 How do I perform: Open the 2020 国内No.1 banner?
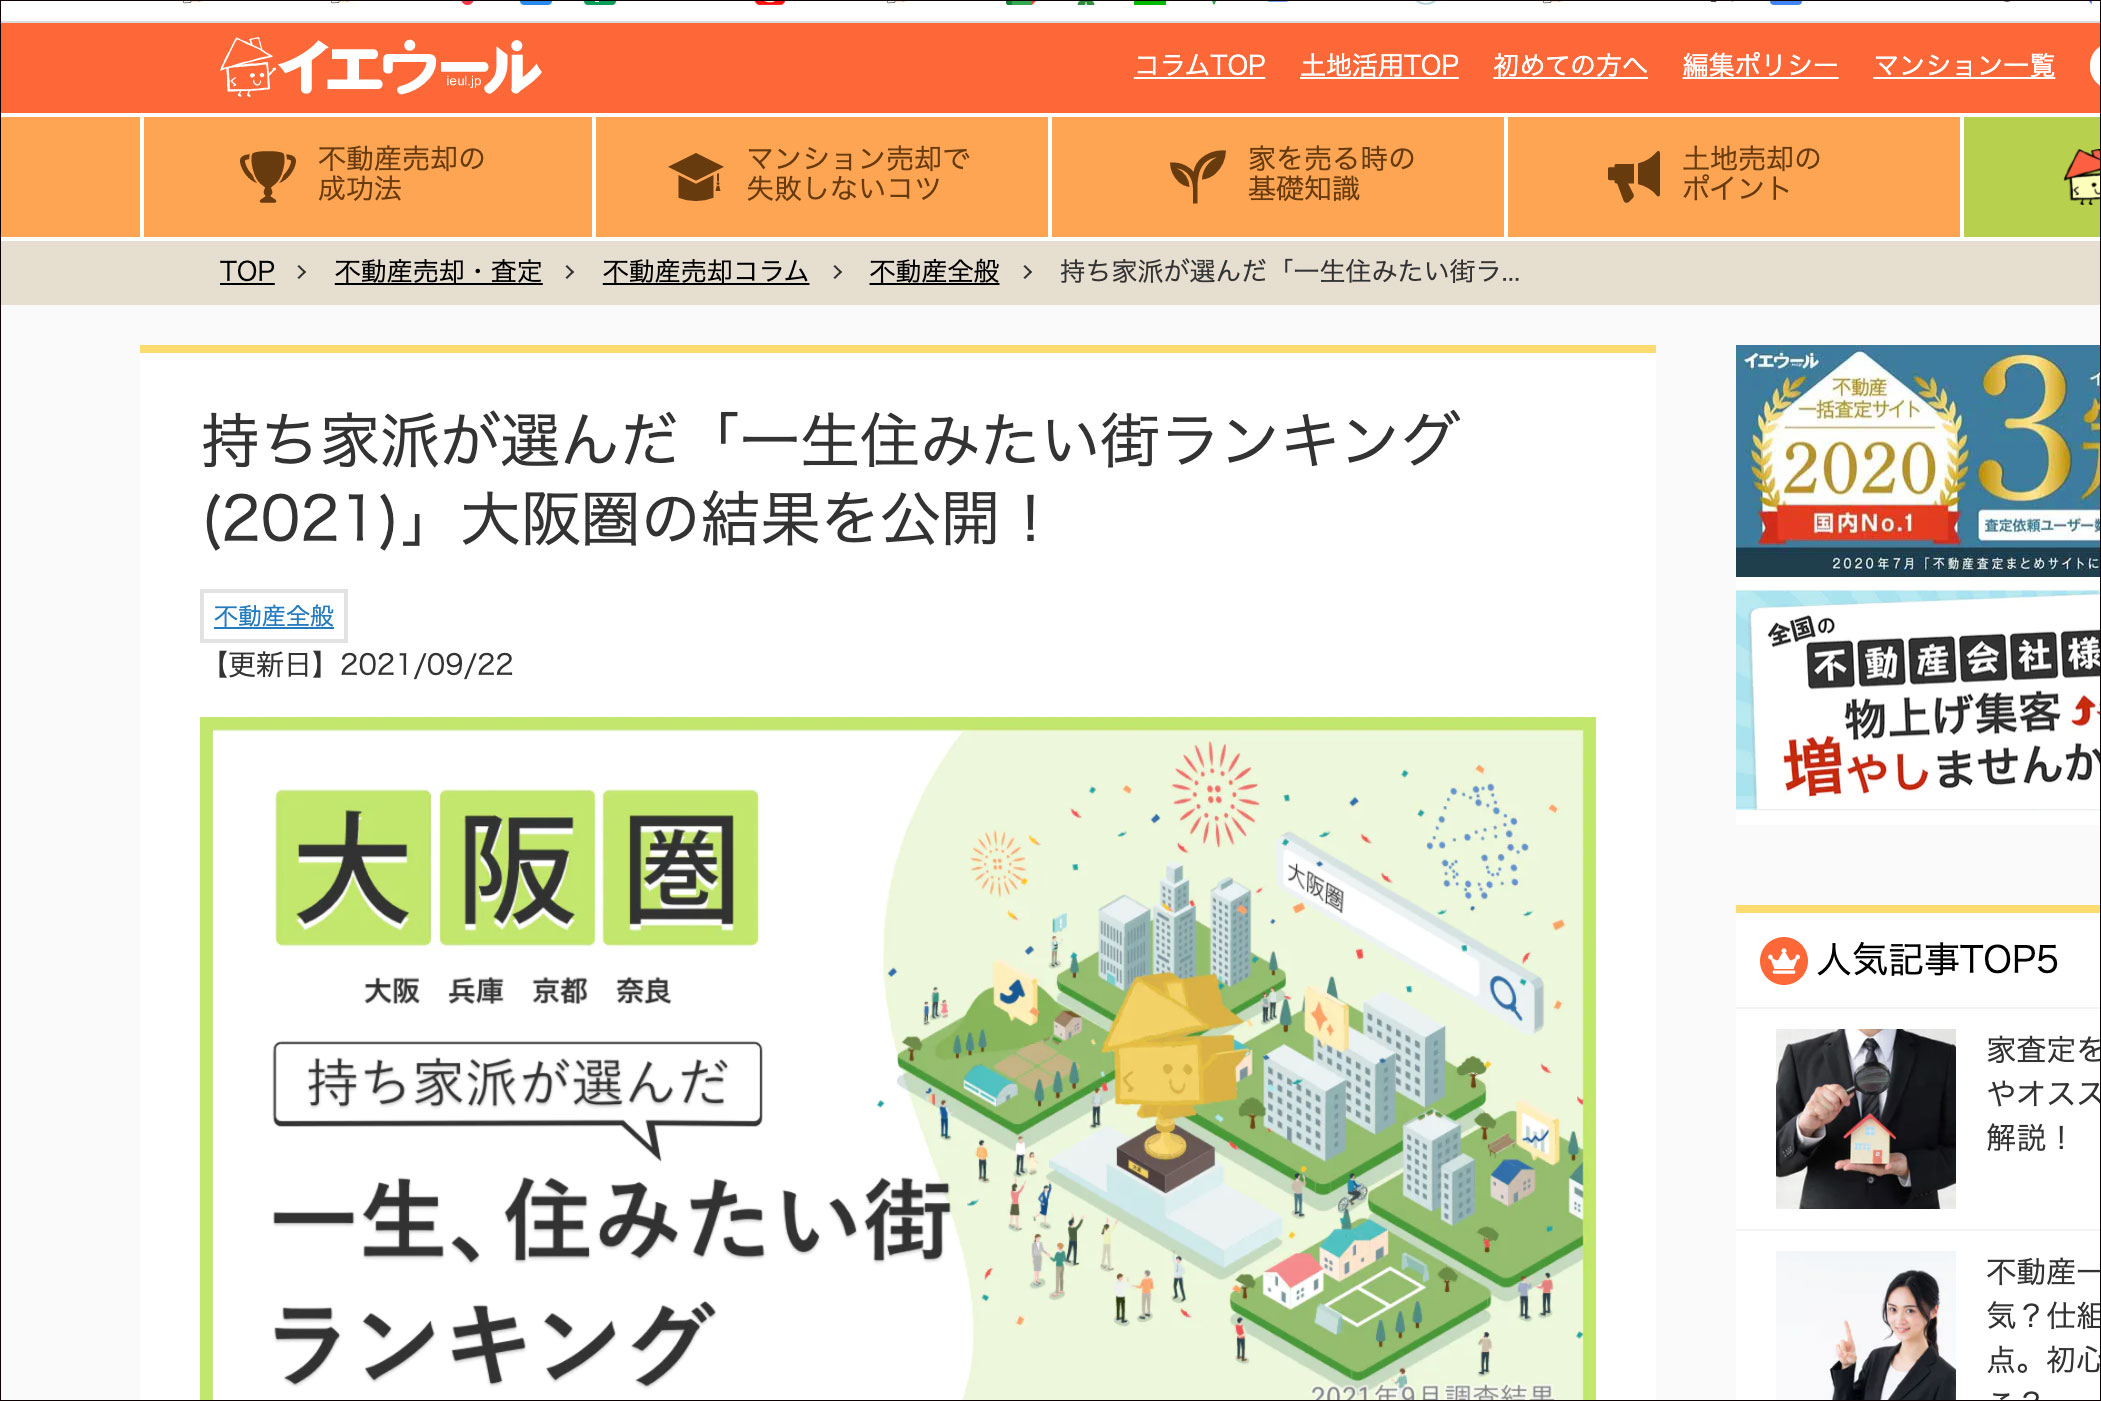pos(1917,461)
